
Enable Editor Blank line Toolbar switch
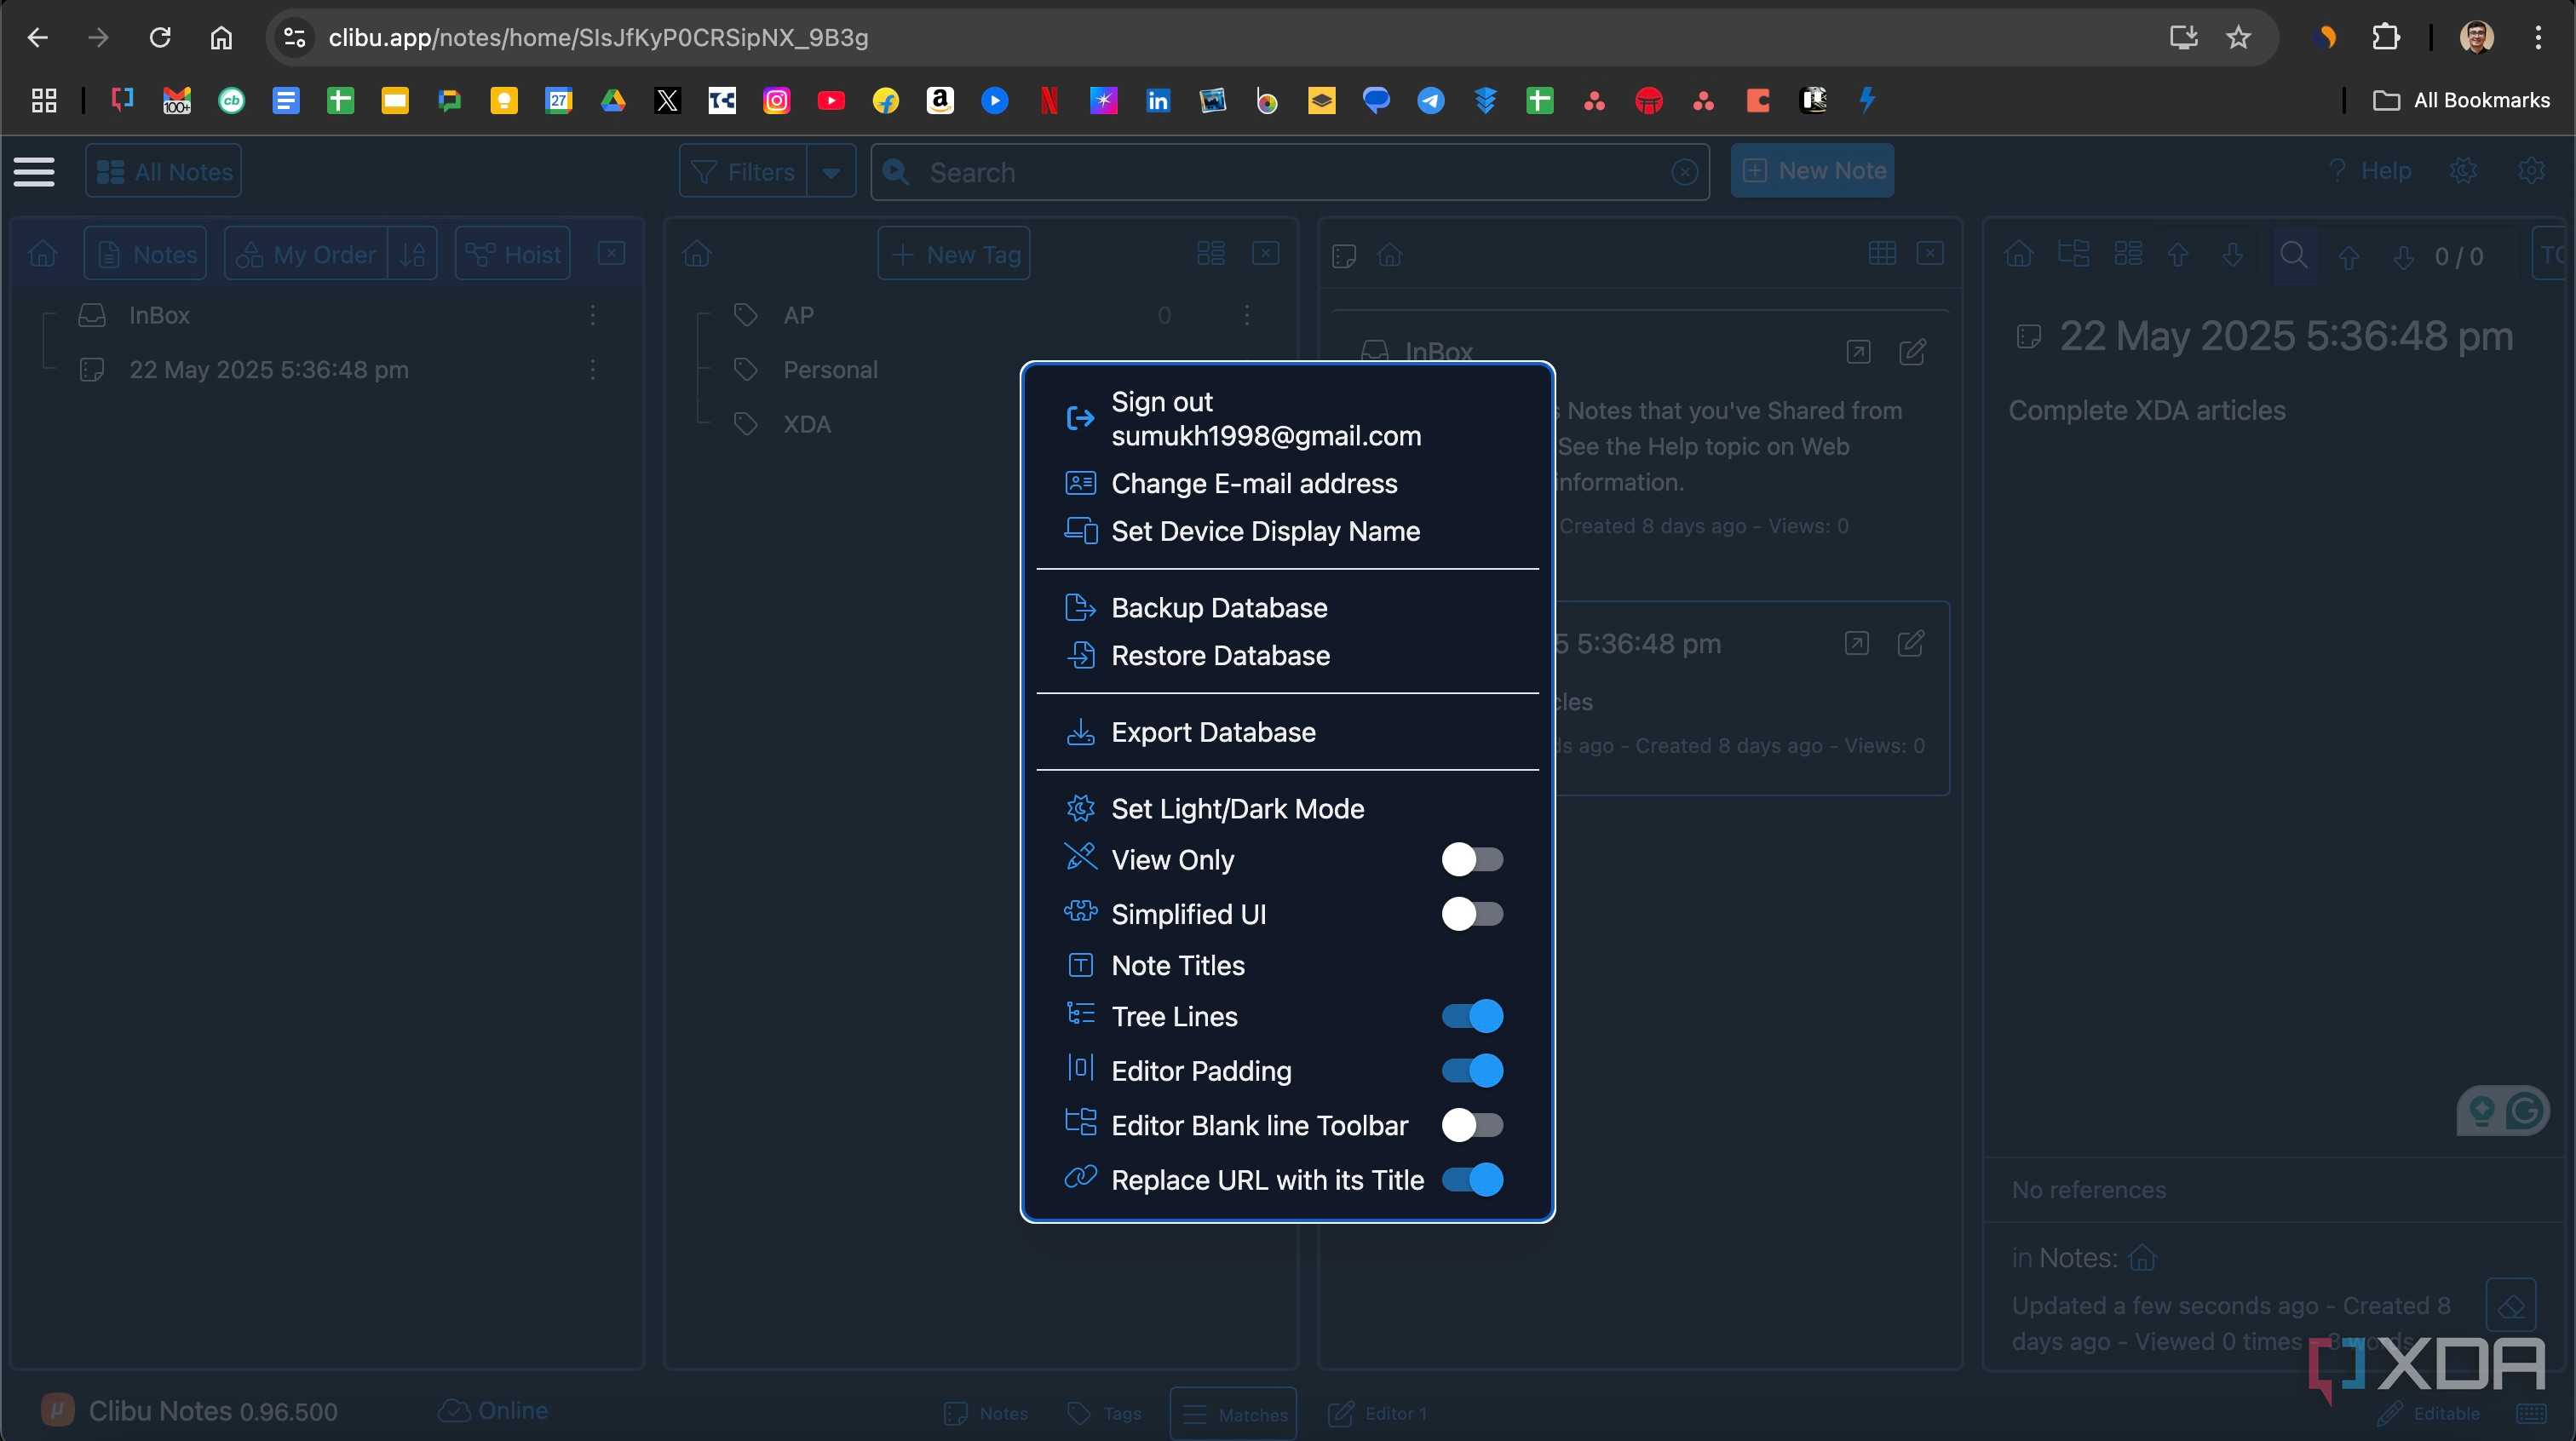click(x=1471, y=1125)
